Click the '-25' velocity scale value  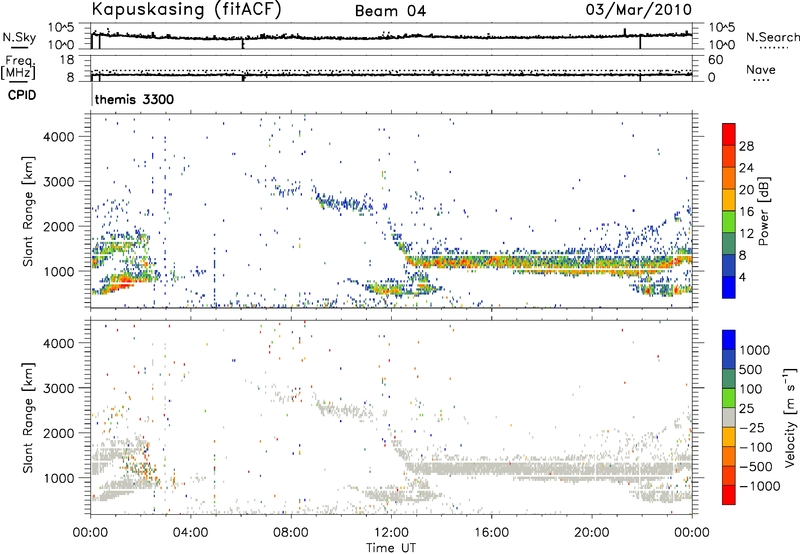(755, 428)
